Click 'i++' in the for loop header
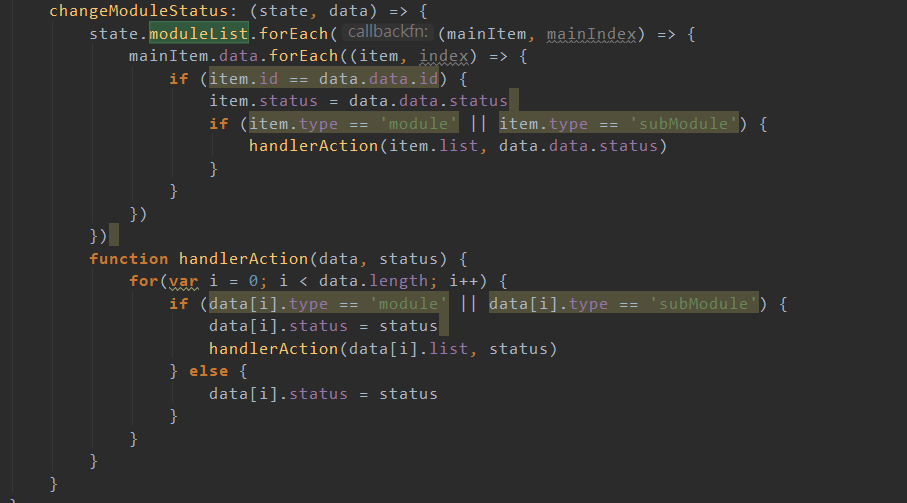 (x=464, y=282)
